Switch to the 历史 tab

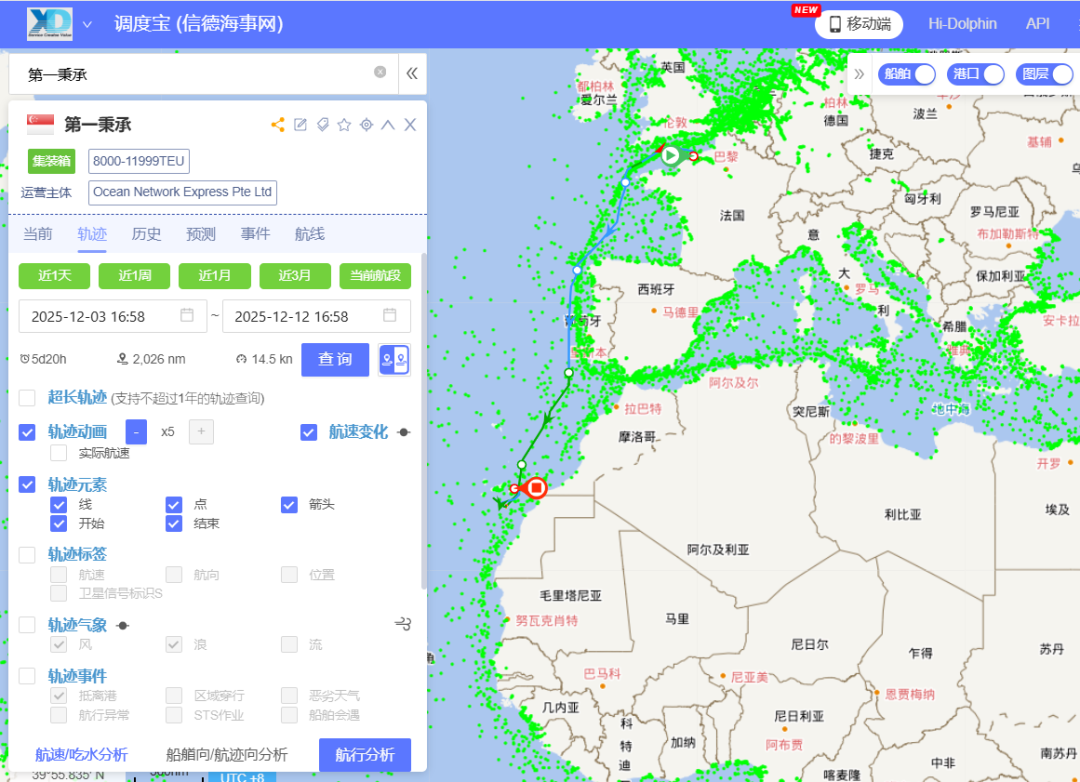pyautogui.click(x=147, y=234)
